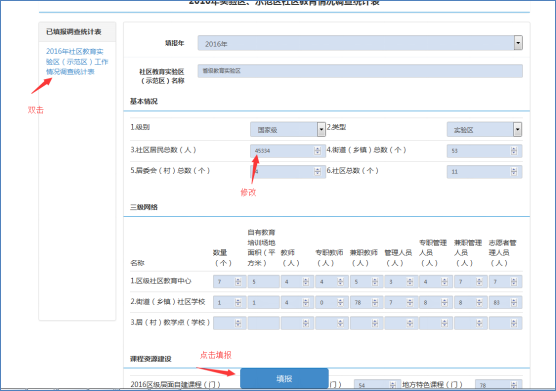Viewport: 556px width, 391px height.
Task: Click the 6.社区总数 field showing 11
Action: (484, 172)
